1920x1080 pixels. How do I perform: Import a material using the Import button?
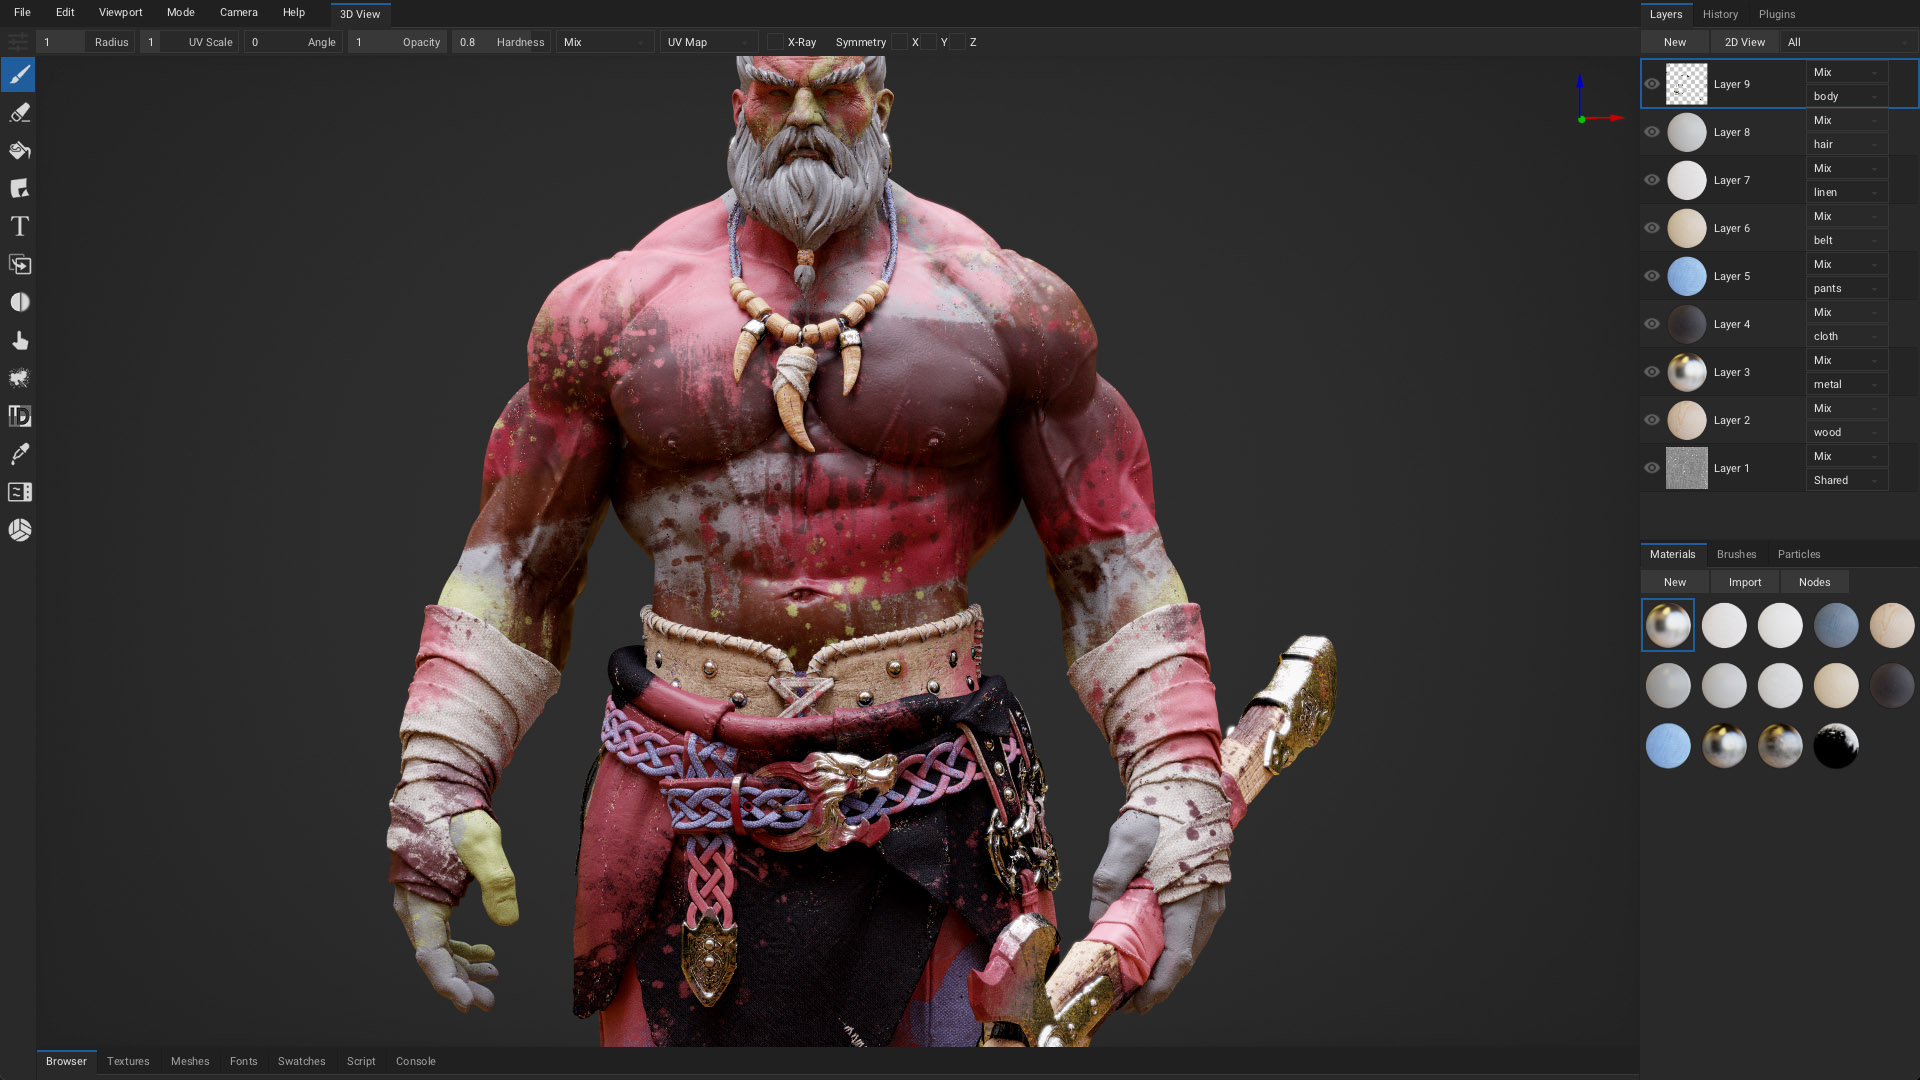[1744, 581]
